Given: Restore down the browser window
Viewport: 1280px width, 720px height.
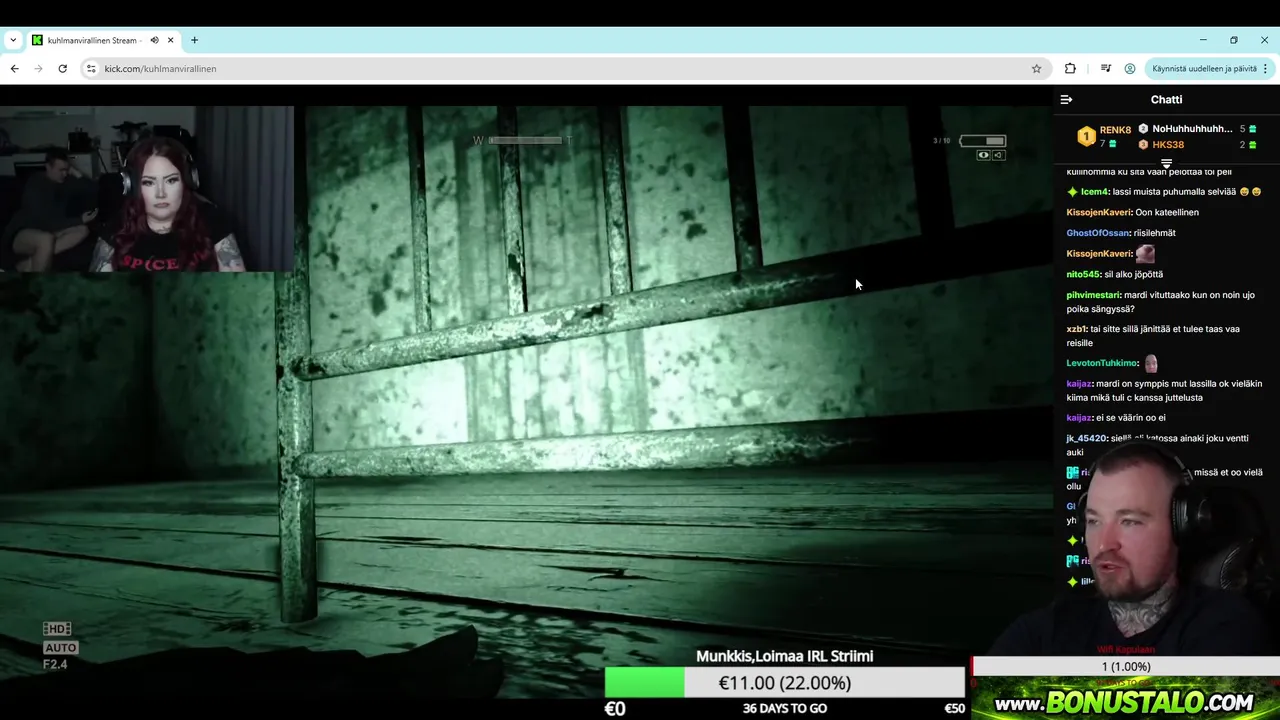Looking at the screenshot, I should point(1234,40).
